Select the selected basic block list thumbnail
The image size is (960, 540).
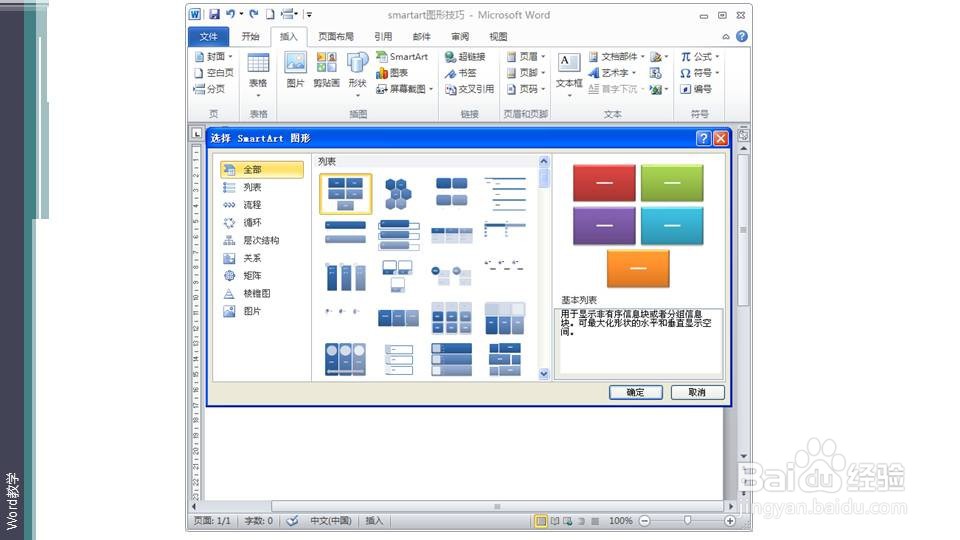click(345, 193)
